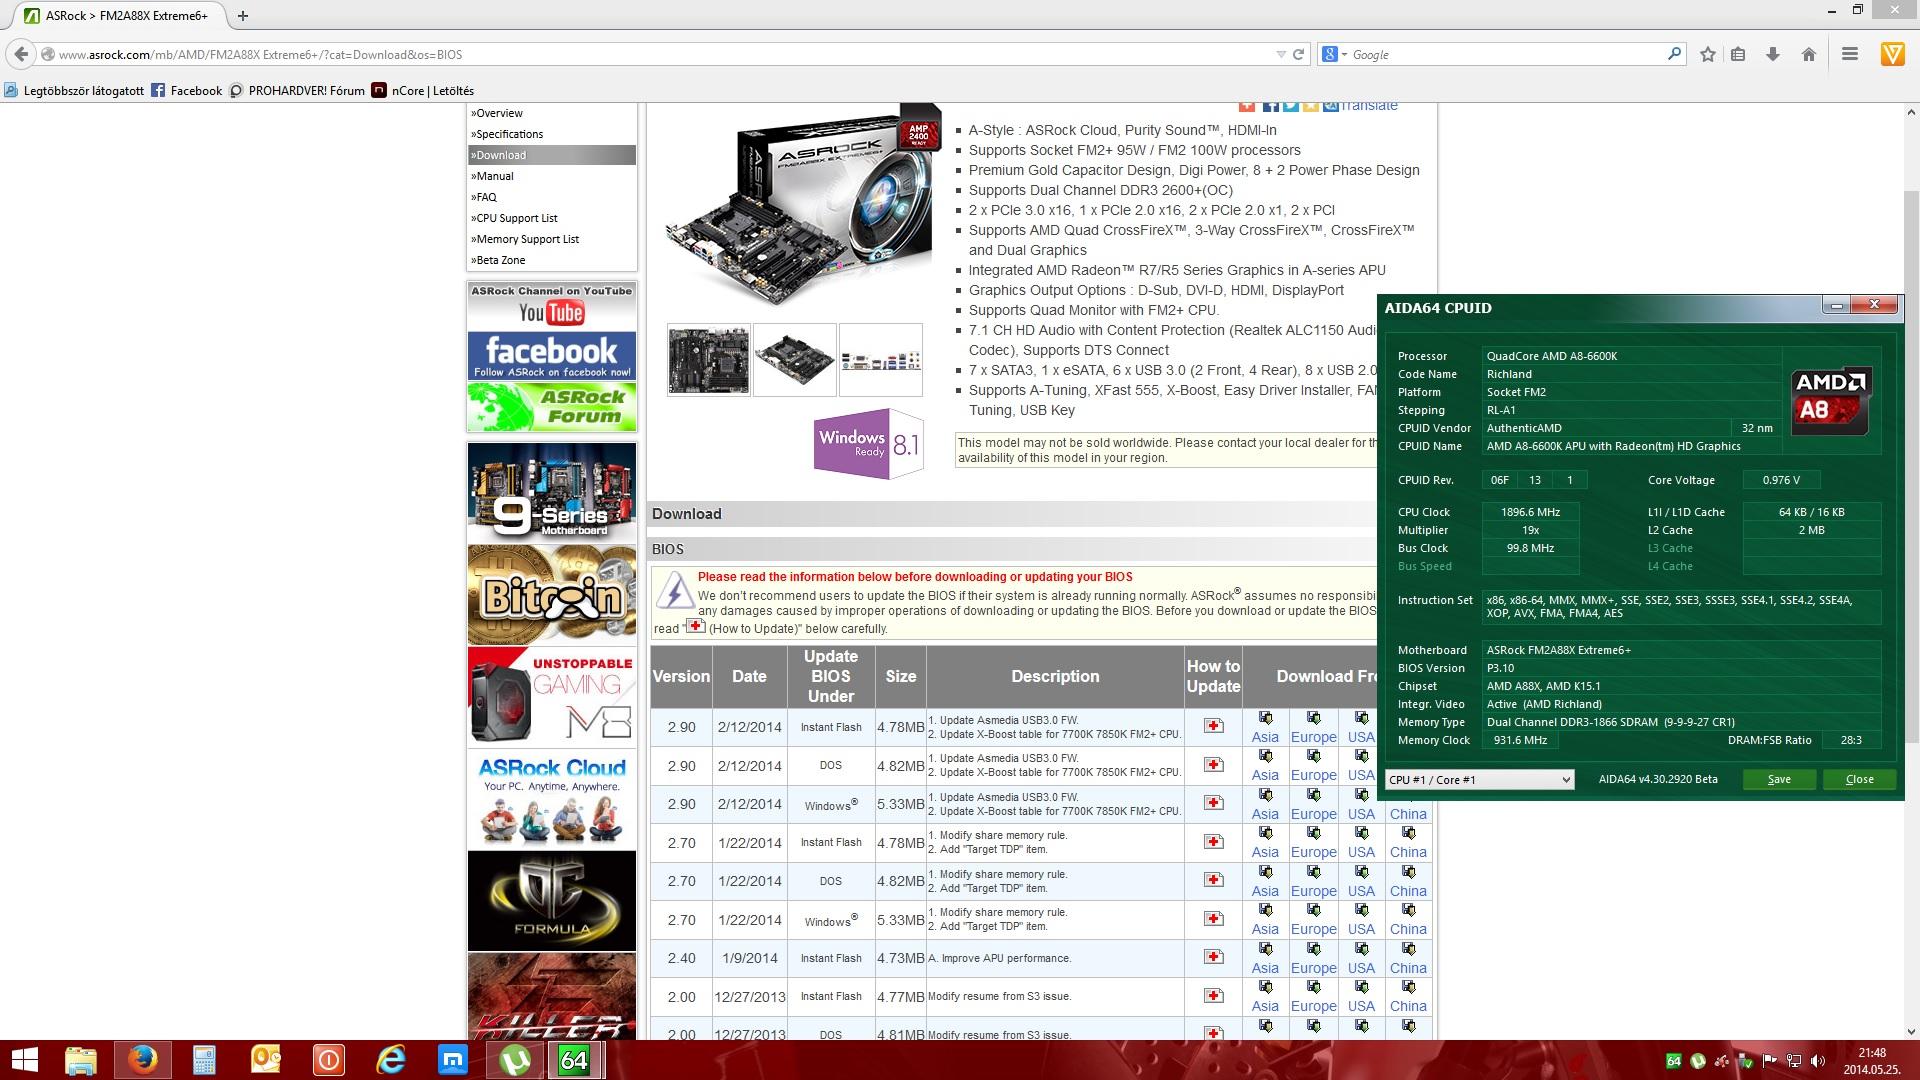
Task: Open How to Update icon for 2.70 DOS
Action: point(1213,880)
